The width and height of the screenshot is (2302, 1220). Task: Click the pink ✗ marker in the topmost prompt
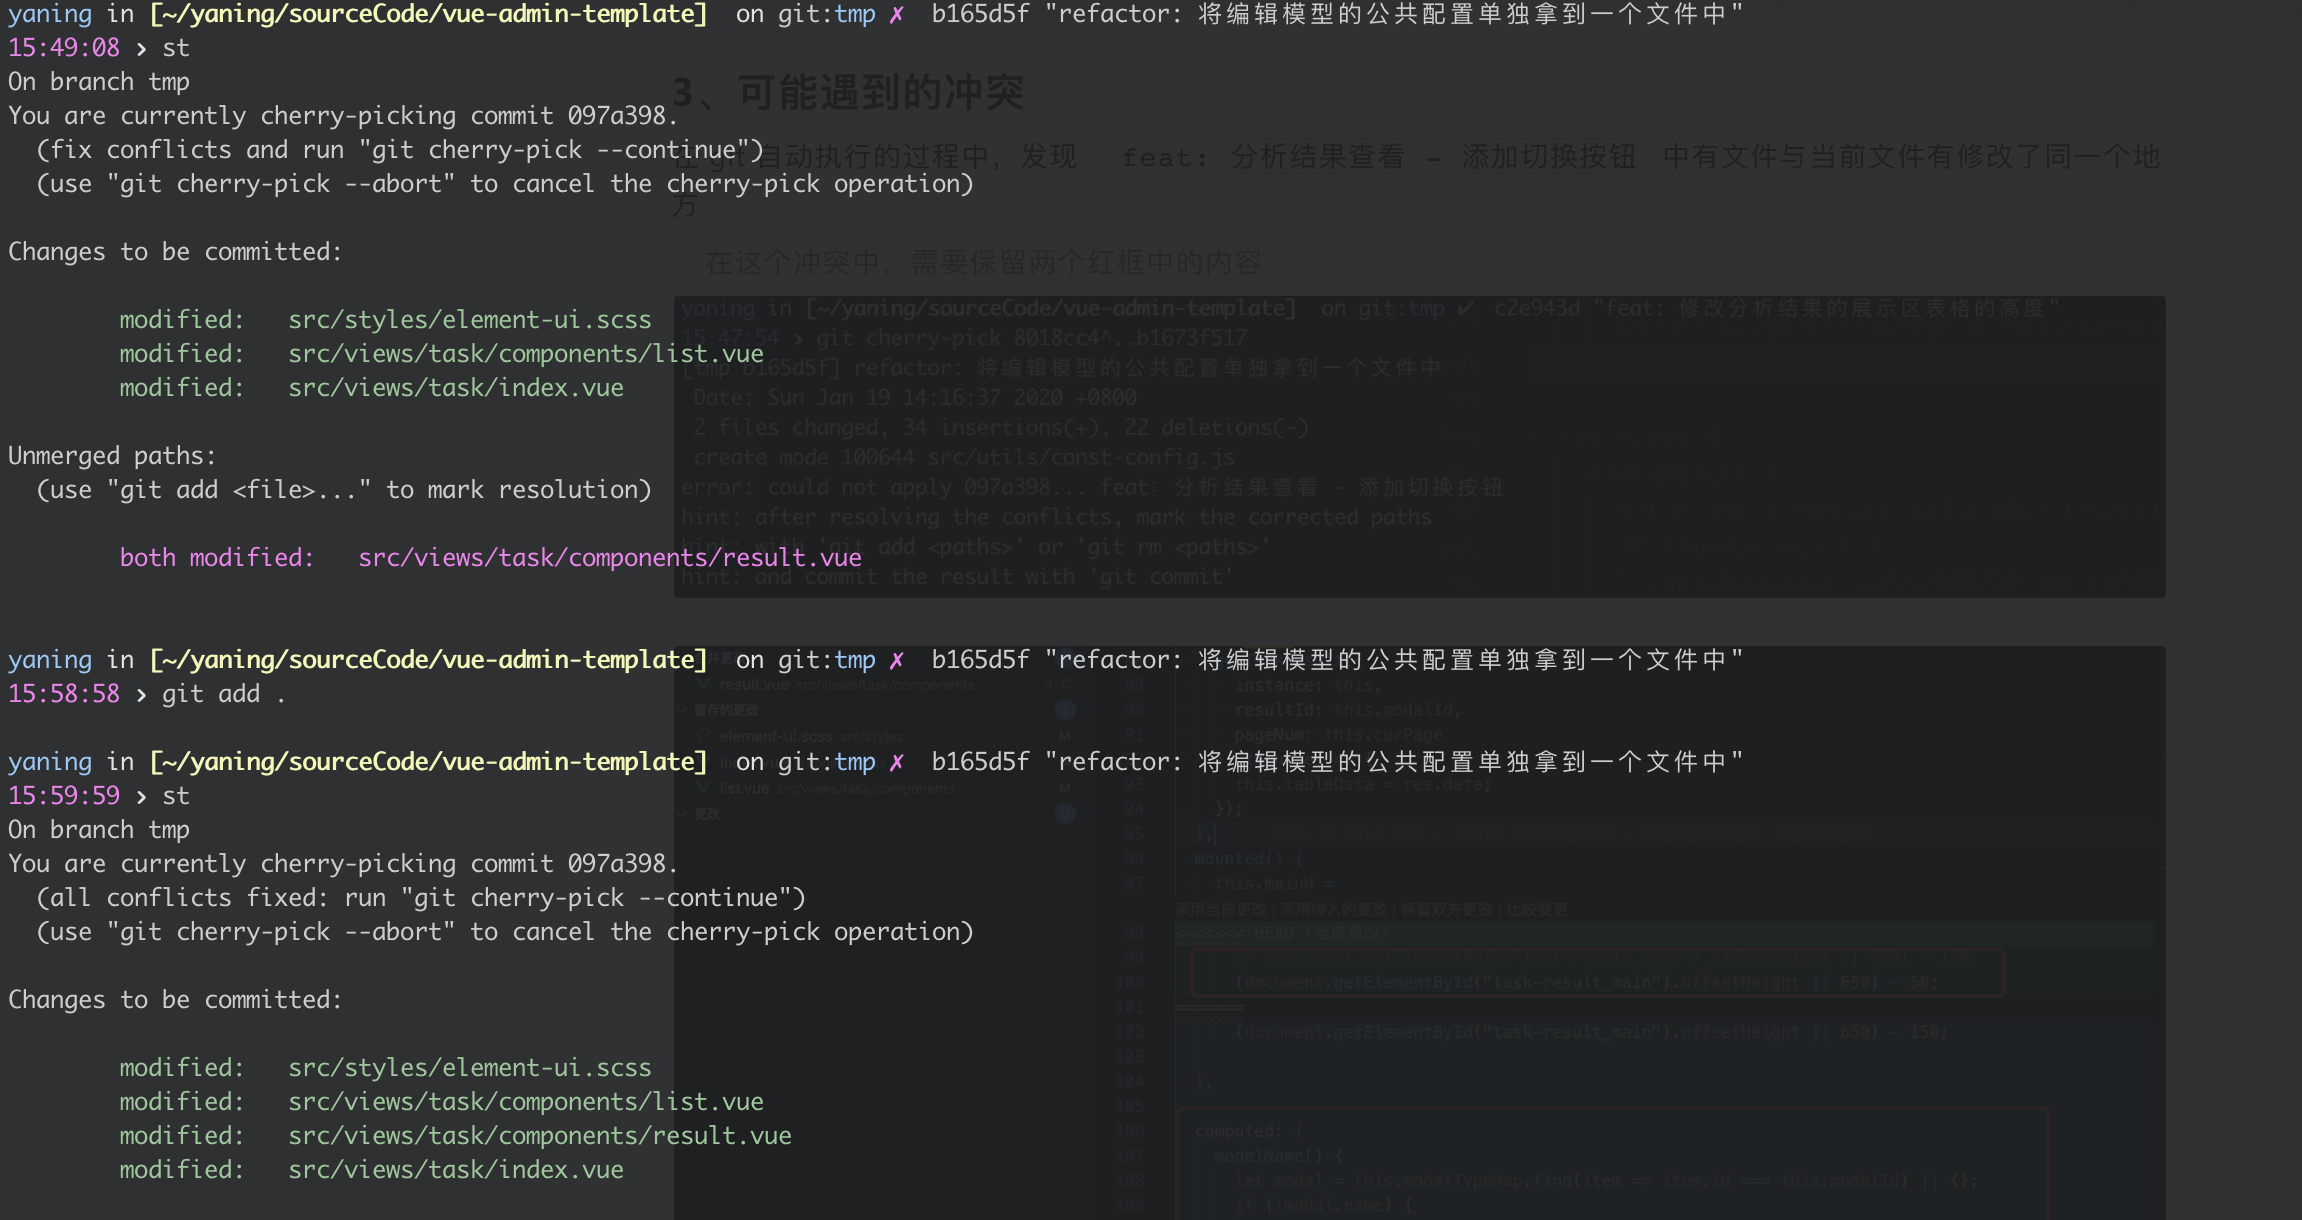tap(896, 15)
